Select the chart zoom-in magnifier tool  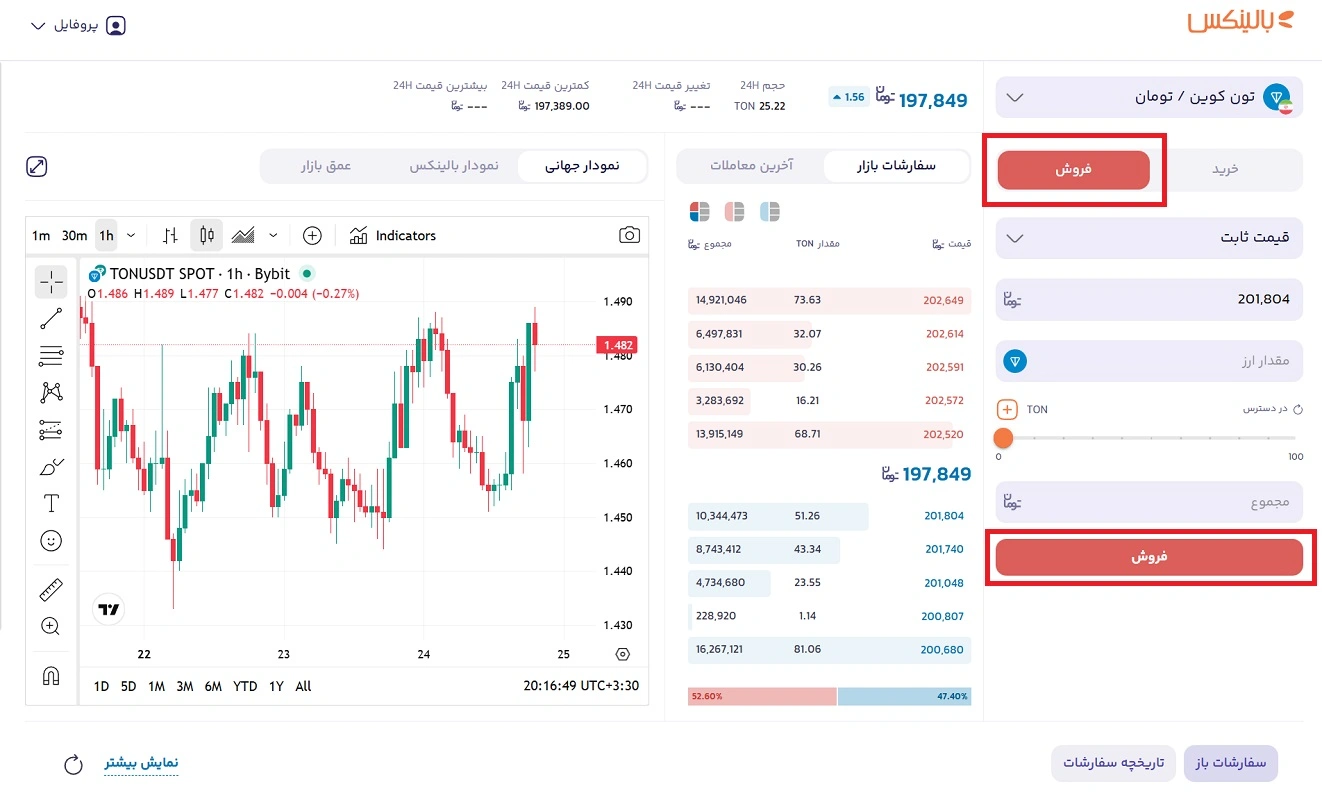[51, 627]
